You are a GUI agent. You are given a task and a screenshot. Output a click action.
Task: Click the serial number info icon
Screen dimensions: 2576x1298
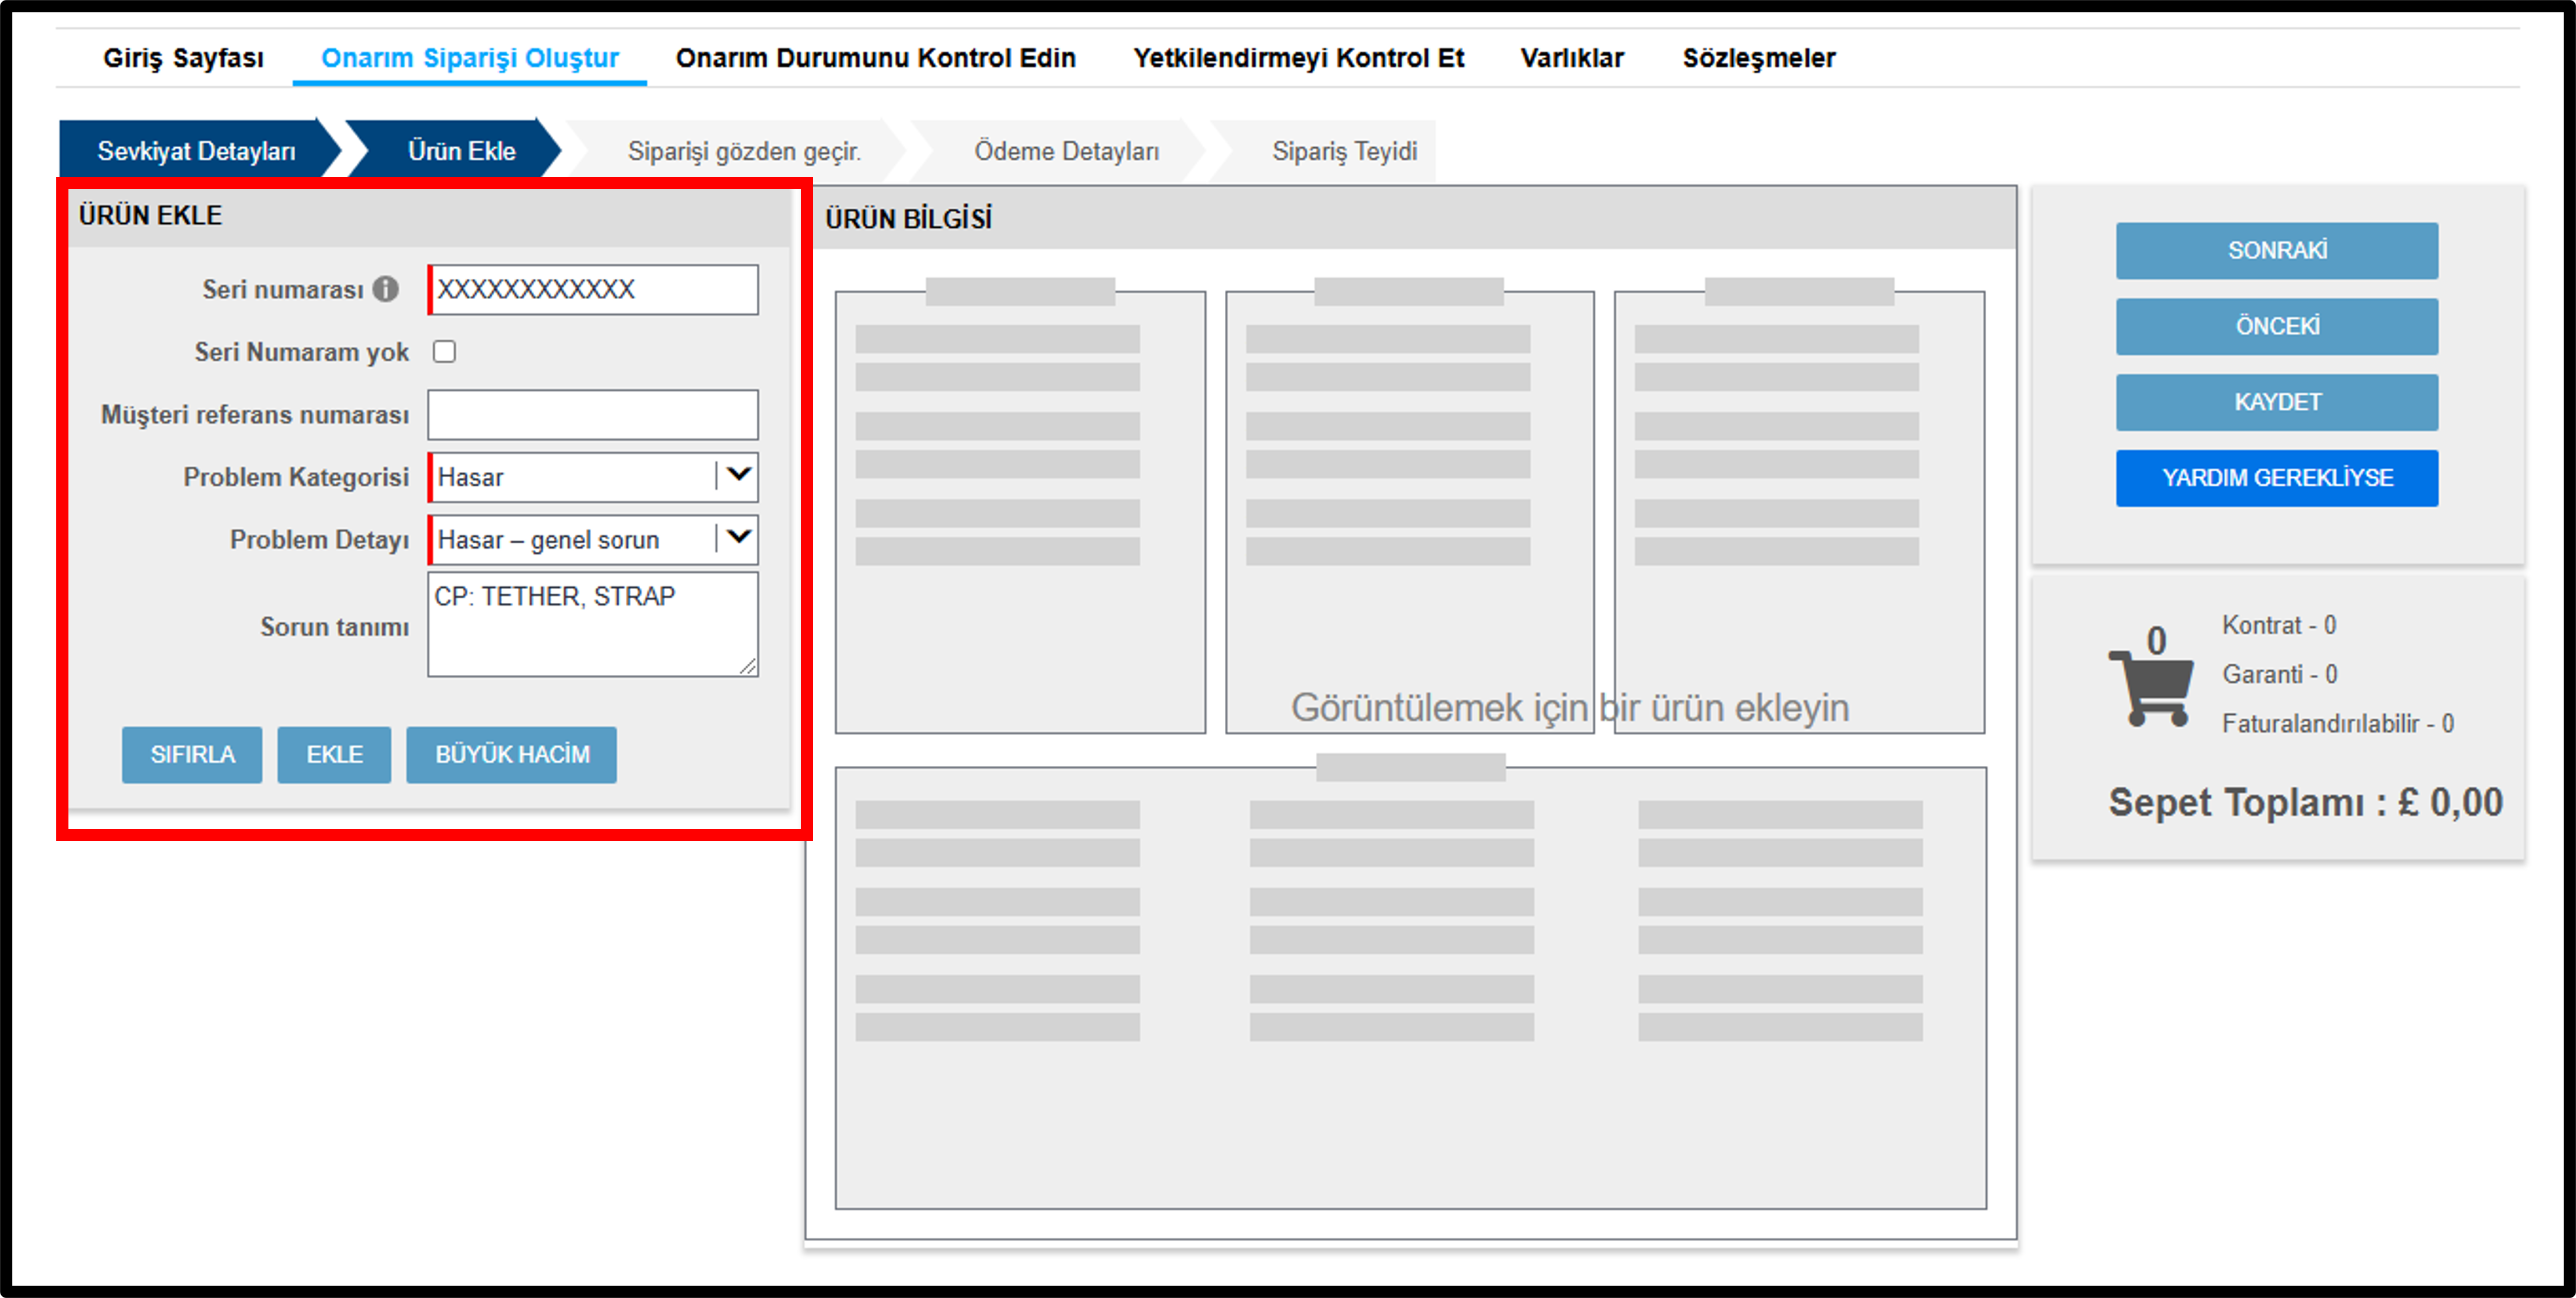point(386,289)
